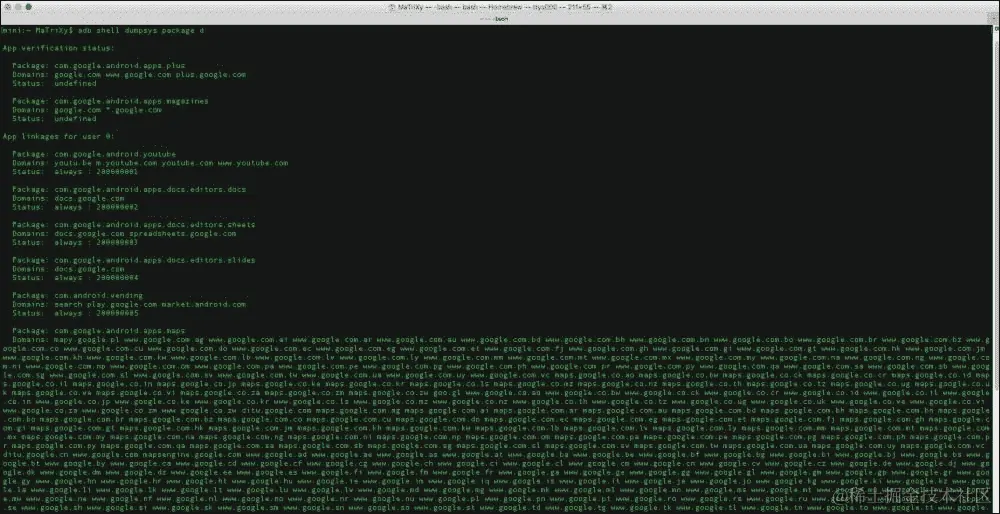Click the domains line containing market.android.com

129,305
